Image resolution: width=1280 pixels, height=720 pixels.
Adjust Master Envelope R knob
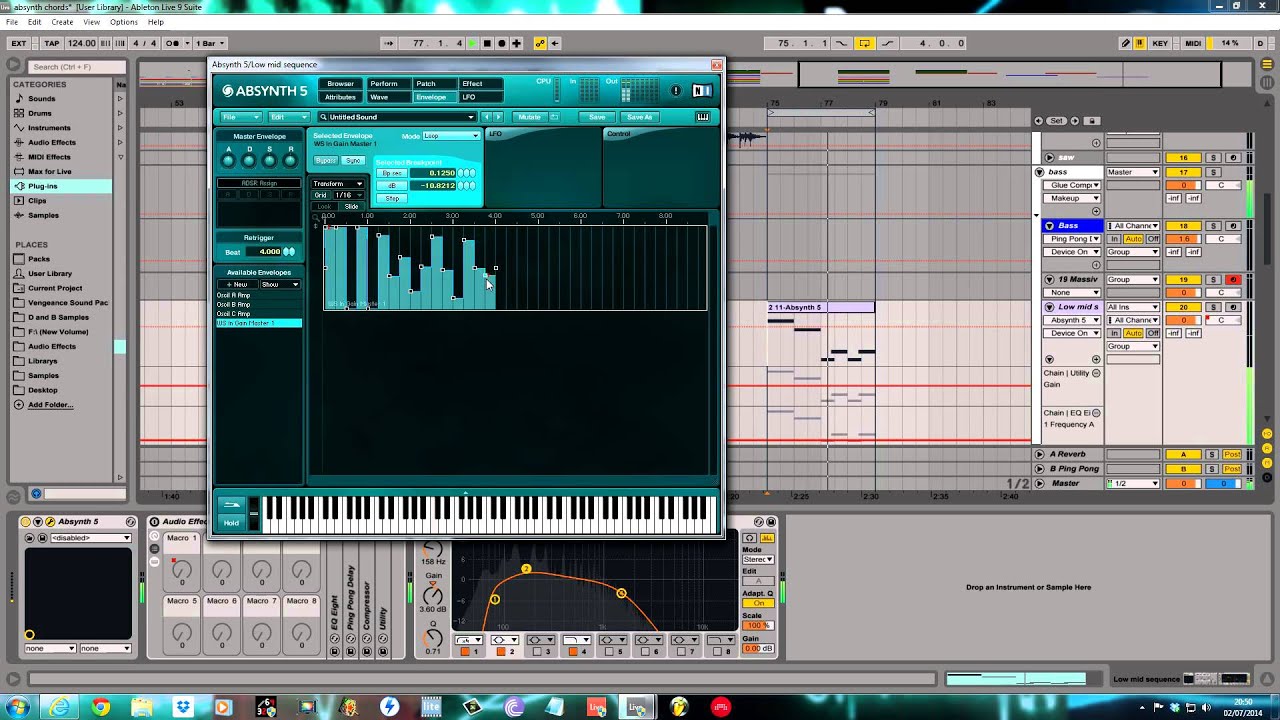[291, 160]
